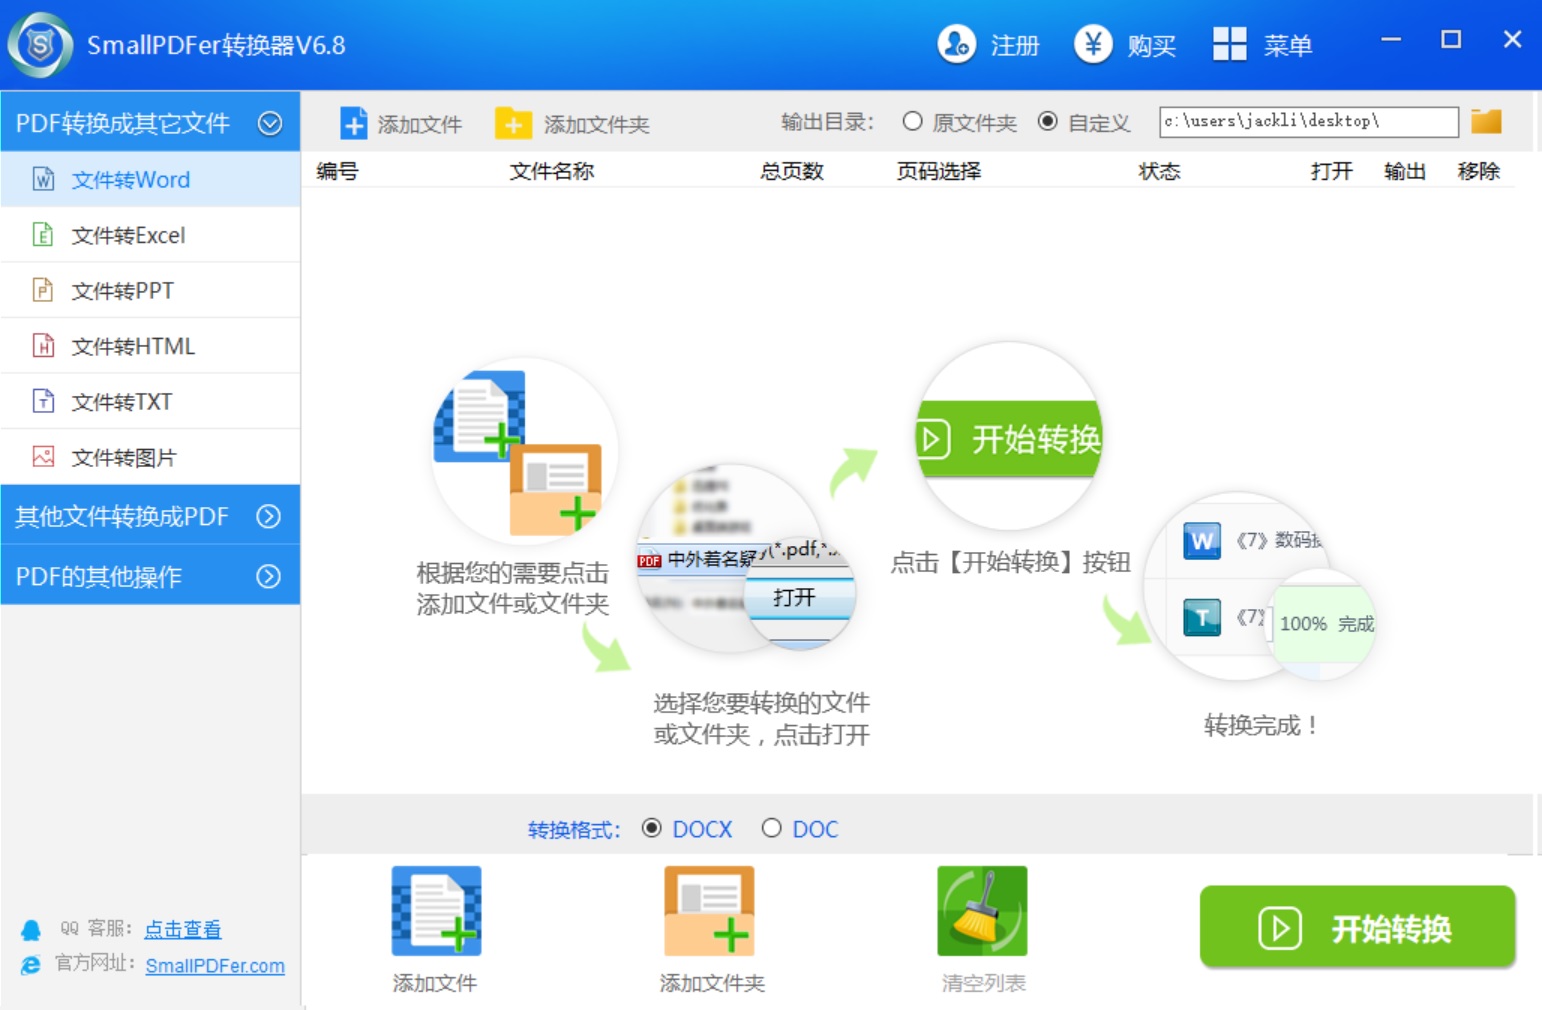Image resolution: width=1542 pixels, height=1010 pixels.
Task: Expand the PDF的其他操作 section arrow
Action: (x=268, y=576)
